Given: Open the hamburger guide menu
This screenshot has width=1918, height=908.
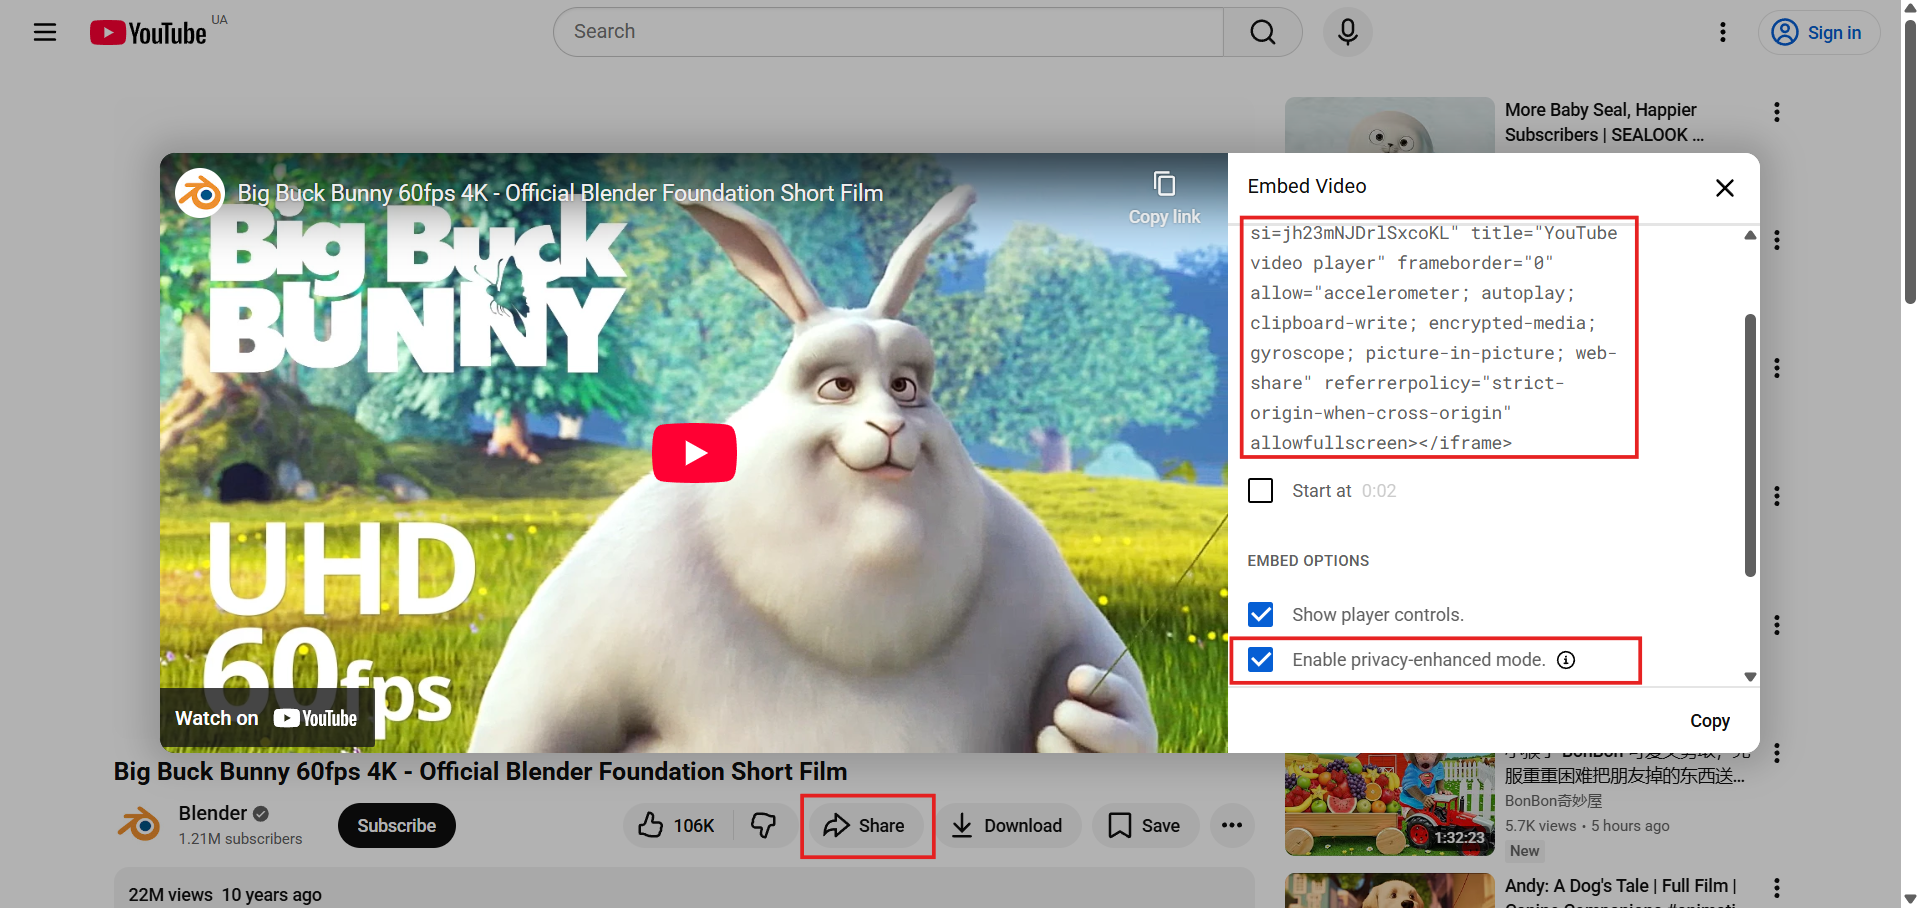Looking at the screenshot, I should tap(45, 32).
